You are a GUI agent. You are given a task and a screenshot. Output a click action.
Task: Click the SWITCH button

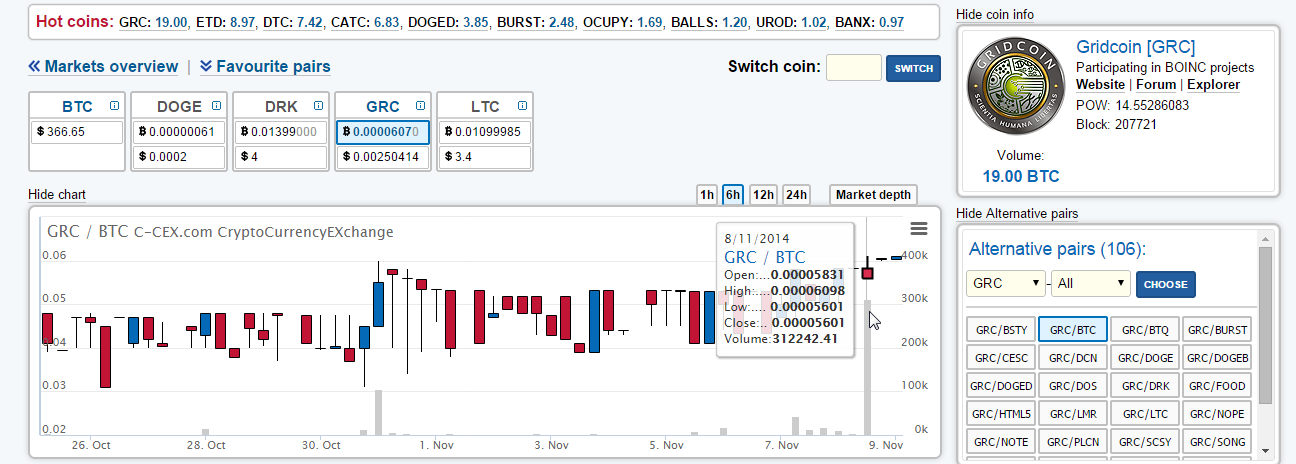click(913, 68)
